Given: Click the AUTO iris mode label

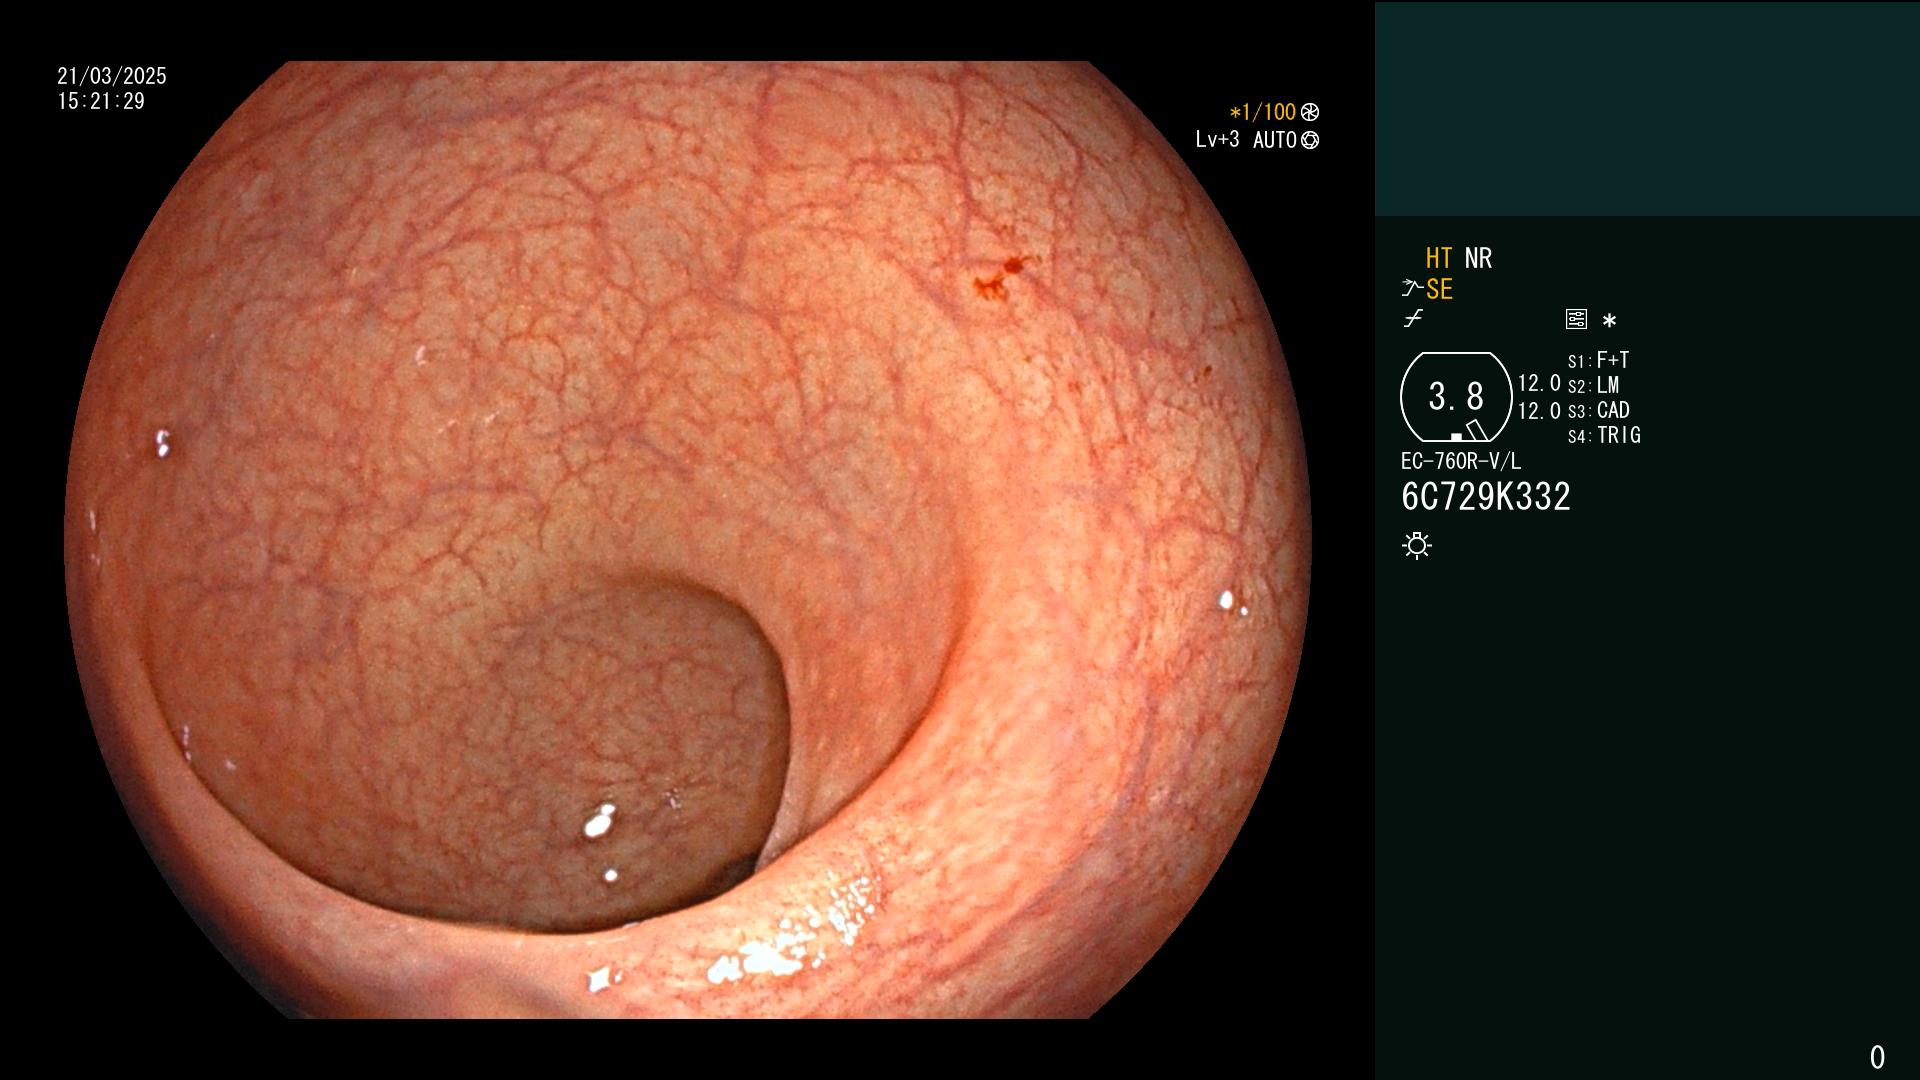Looking at the screenshot, I should click(1275, 140).
